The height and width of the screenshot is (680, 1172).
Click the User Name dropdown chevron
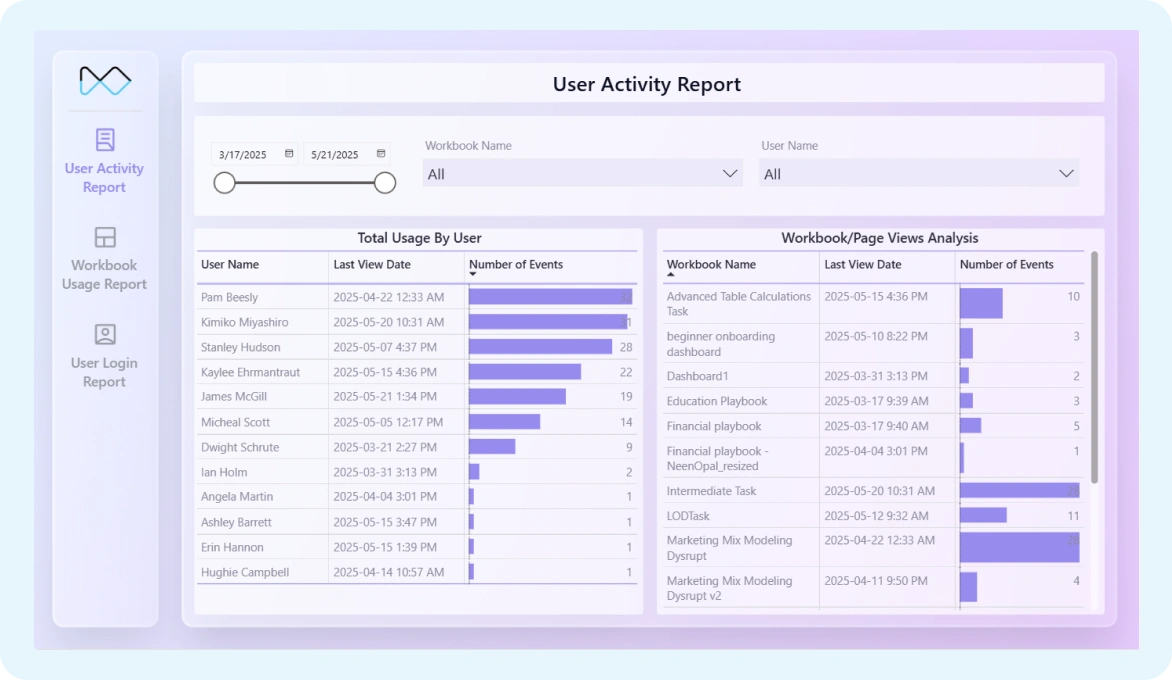(x=1066, y=173)
